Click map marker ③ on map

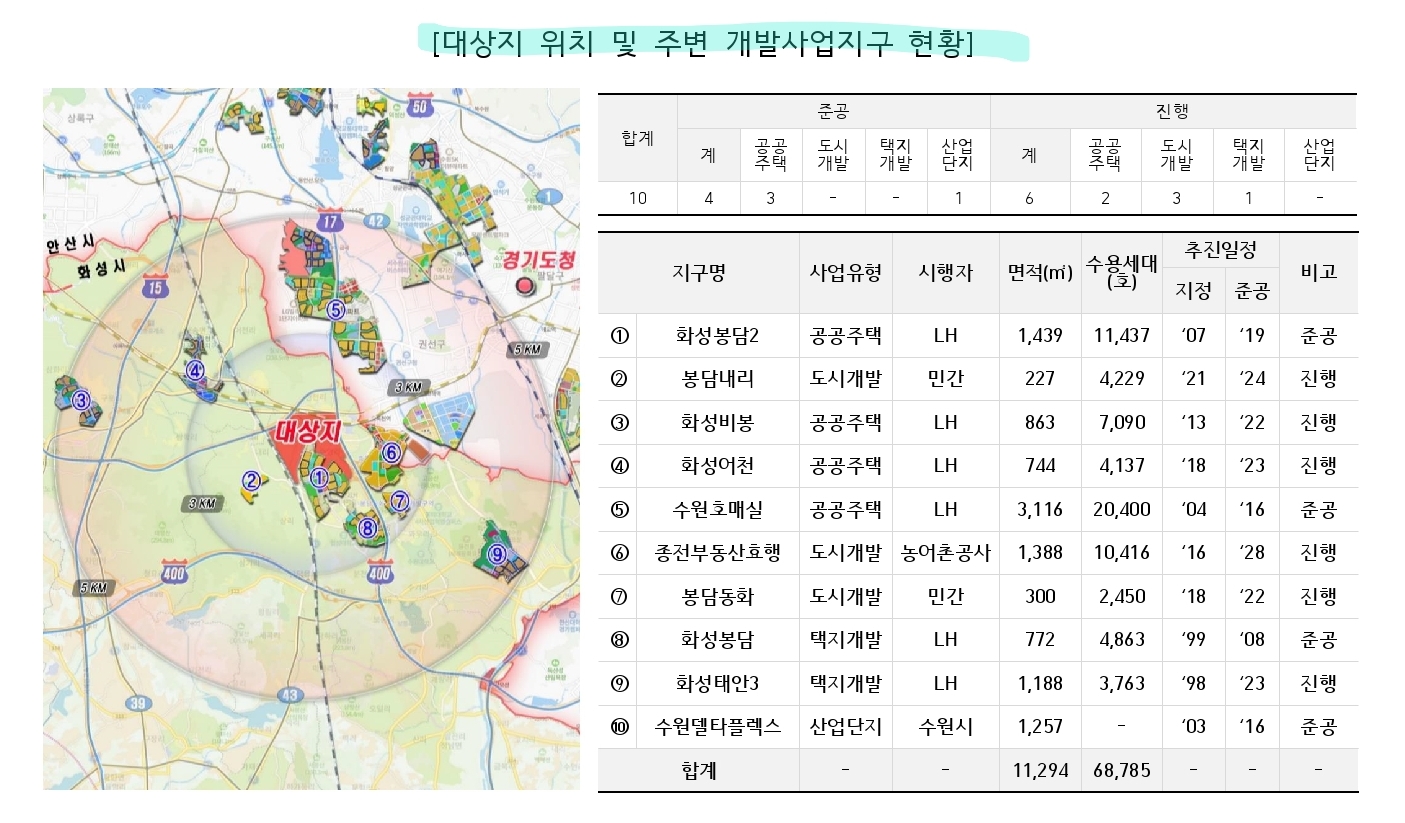click(82, 400)
